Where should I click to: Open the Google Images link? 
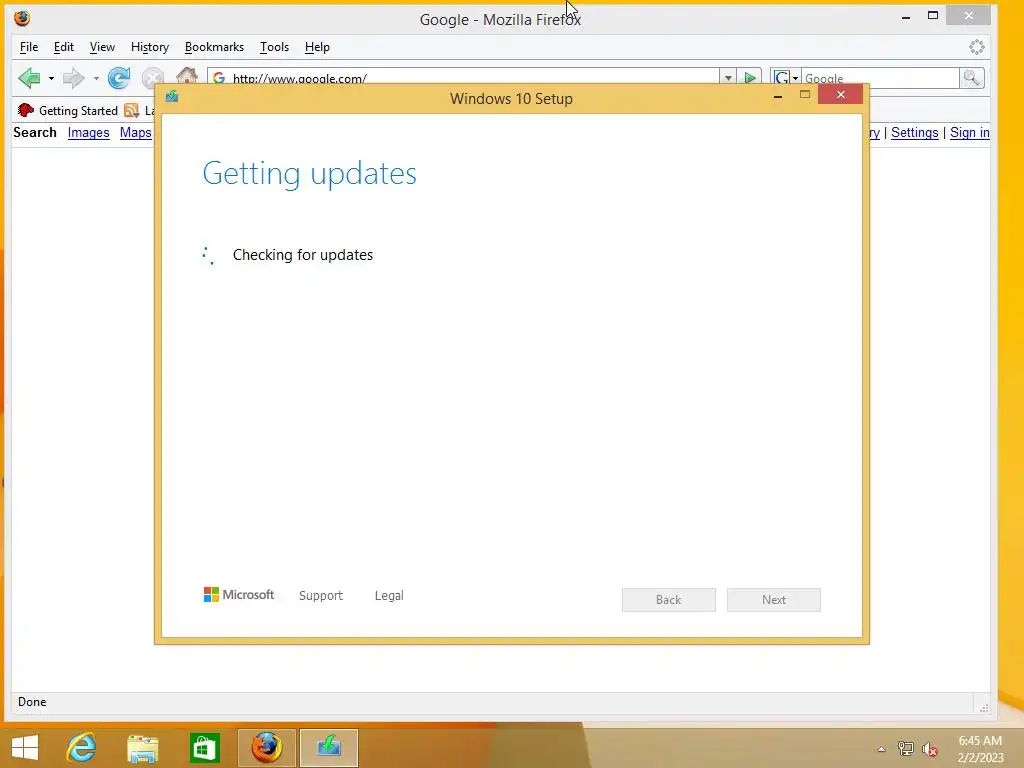click(88, 133)
